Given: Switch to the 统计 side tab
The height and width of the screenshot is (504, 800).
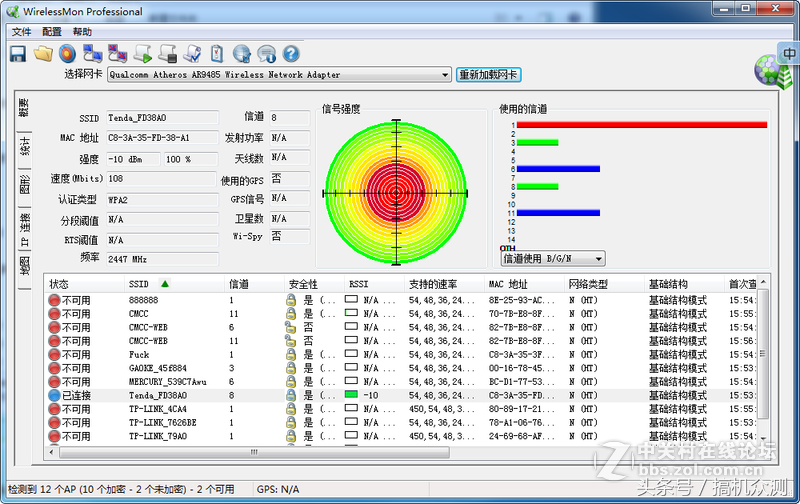Looking at the screenshot, I should tap(24, 146).
